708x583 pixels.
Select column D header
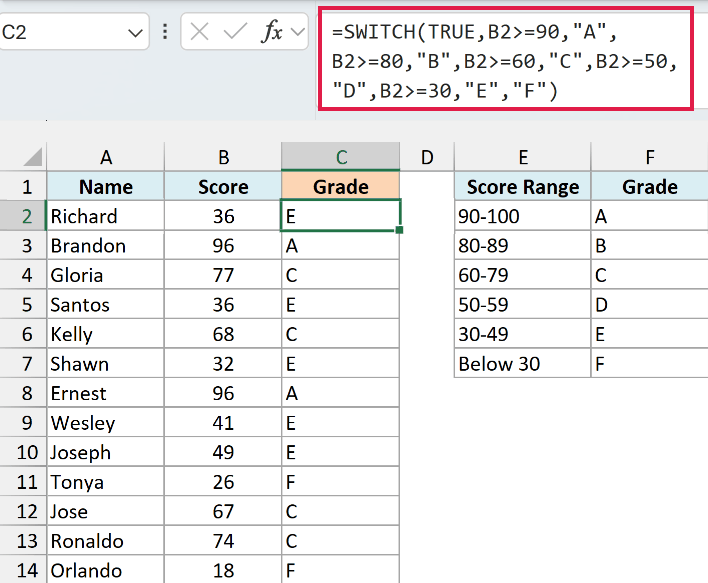(427, 157)
